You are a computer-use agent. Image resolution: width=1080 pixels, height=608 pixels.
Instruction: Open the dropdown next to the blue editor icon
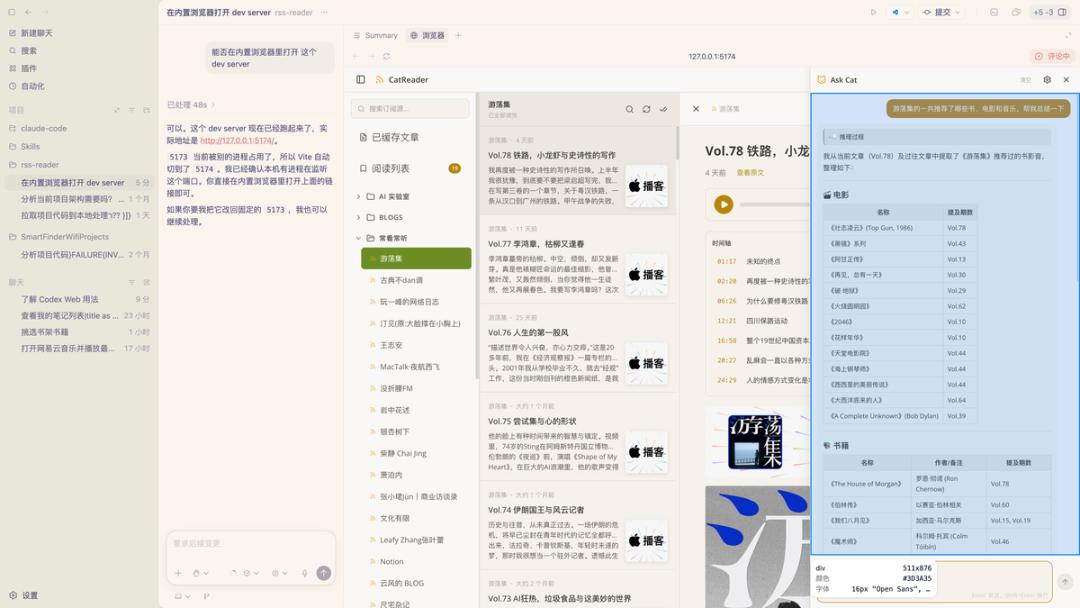click(x=907, y=12)
